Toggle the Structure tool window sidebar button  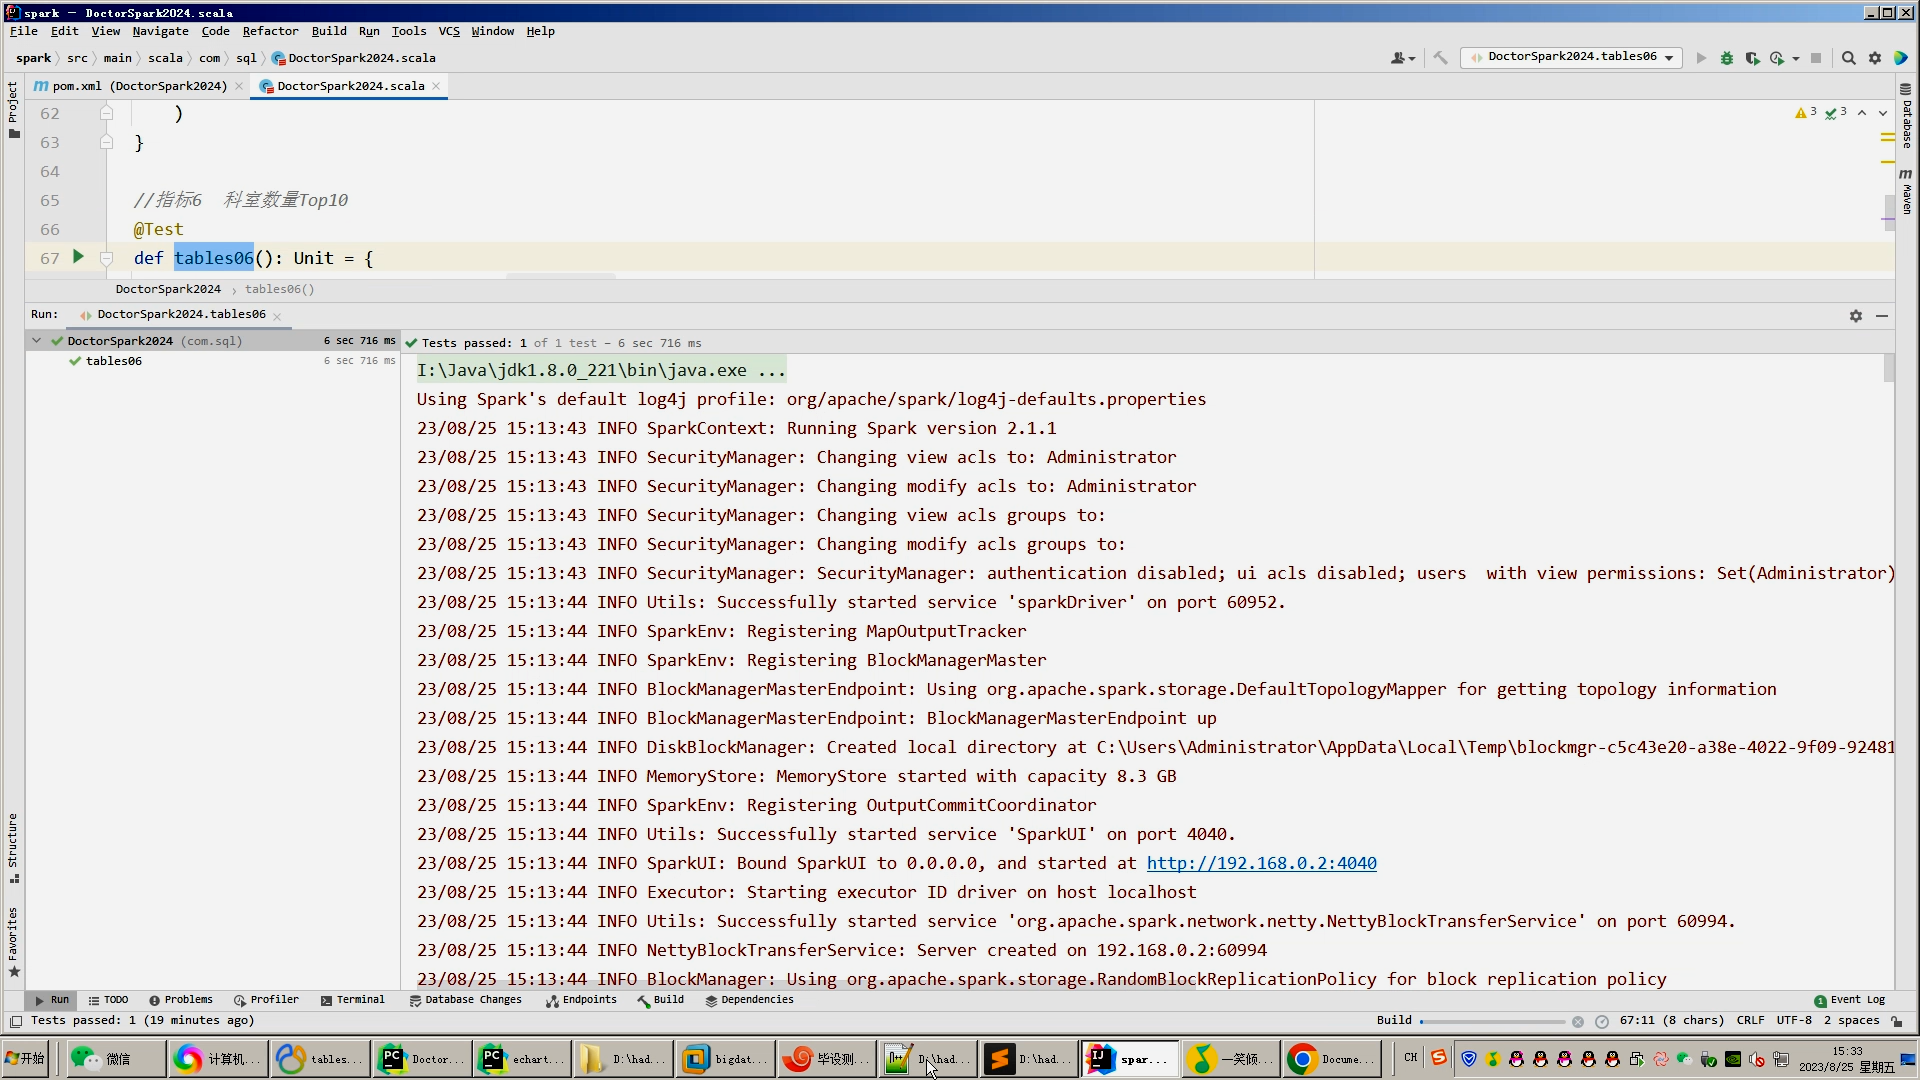pos(12,846)
